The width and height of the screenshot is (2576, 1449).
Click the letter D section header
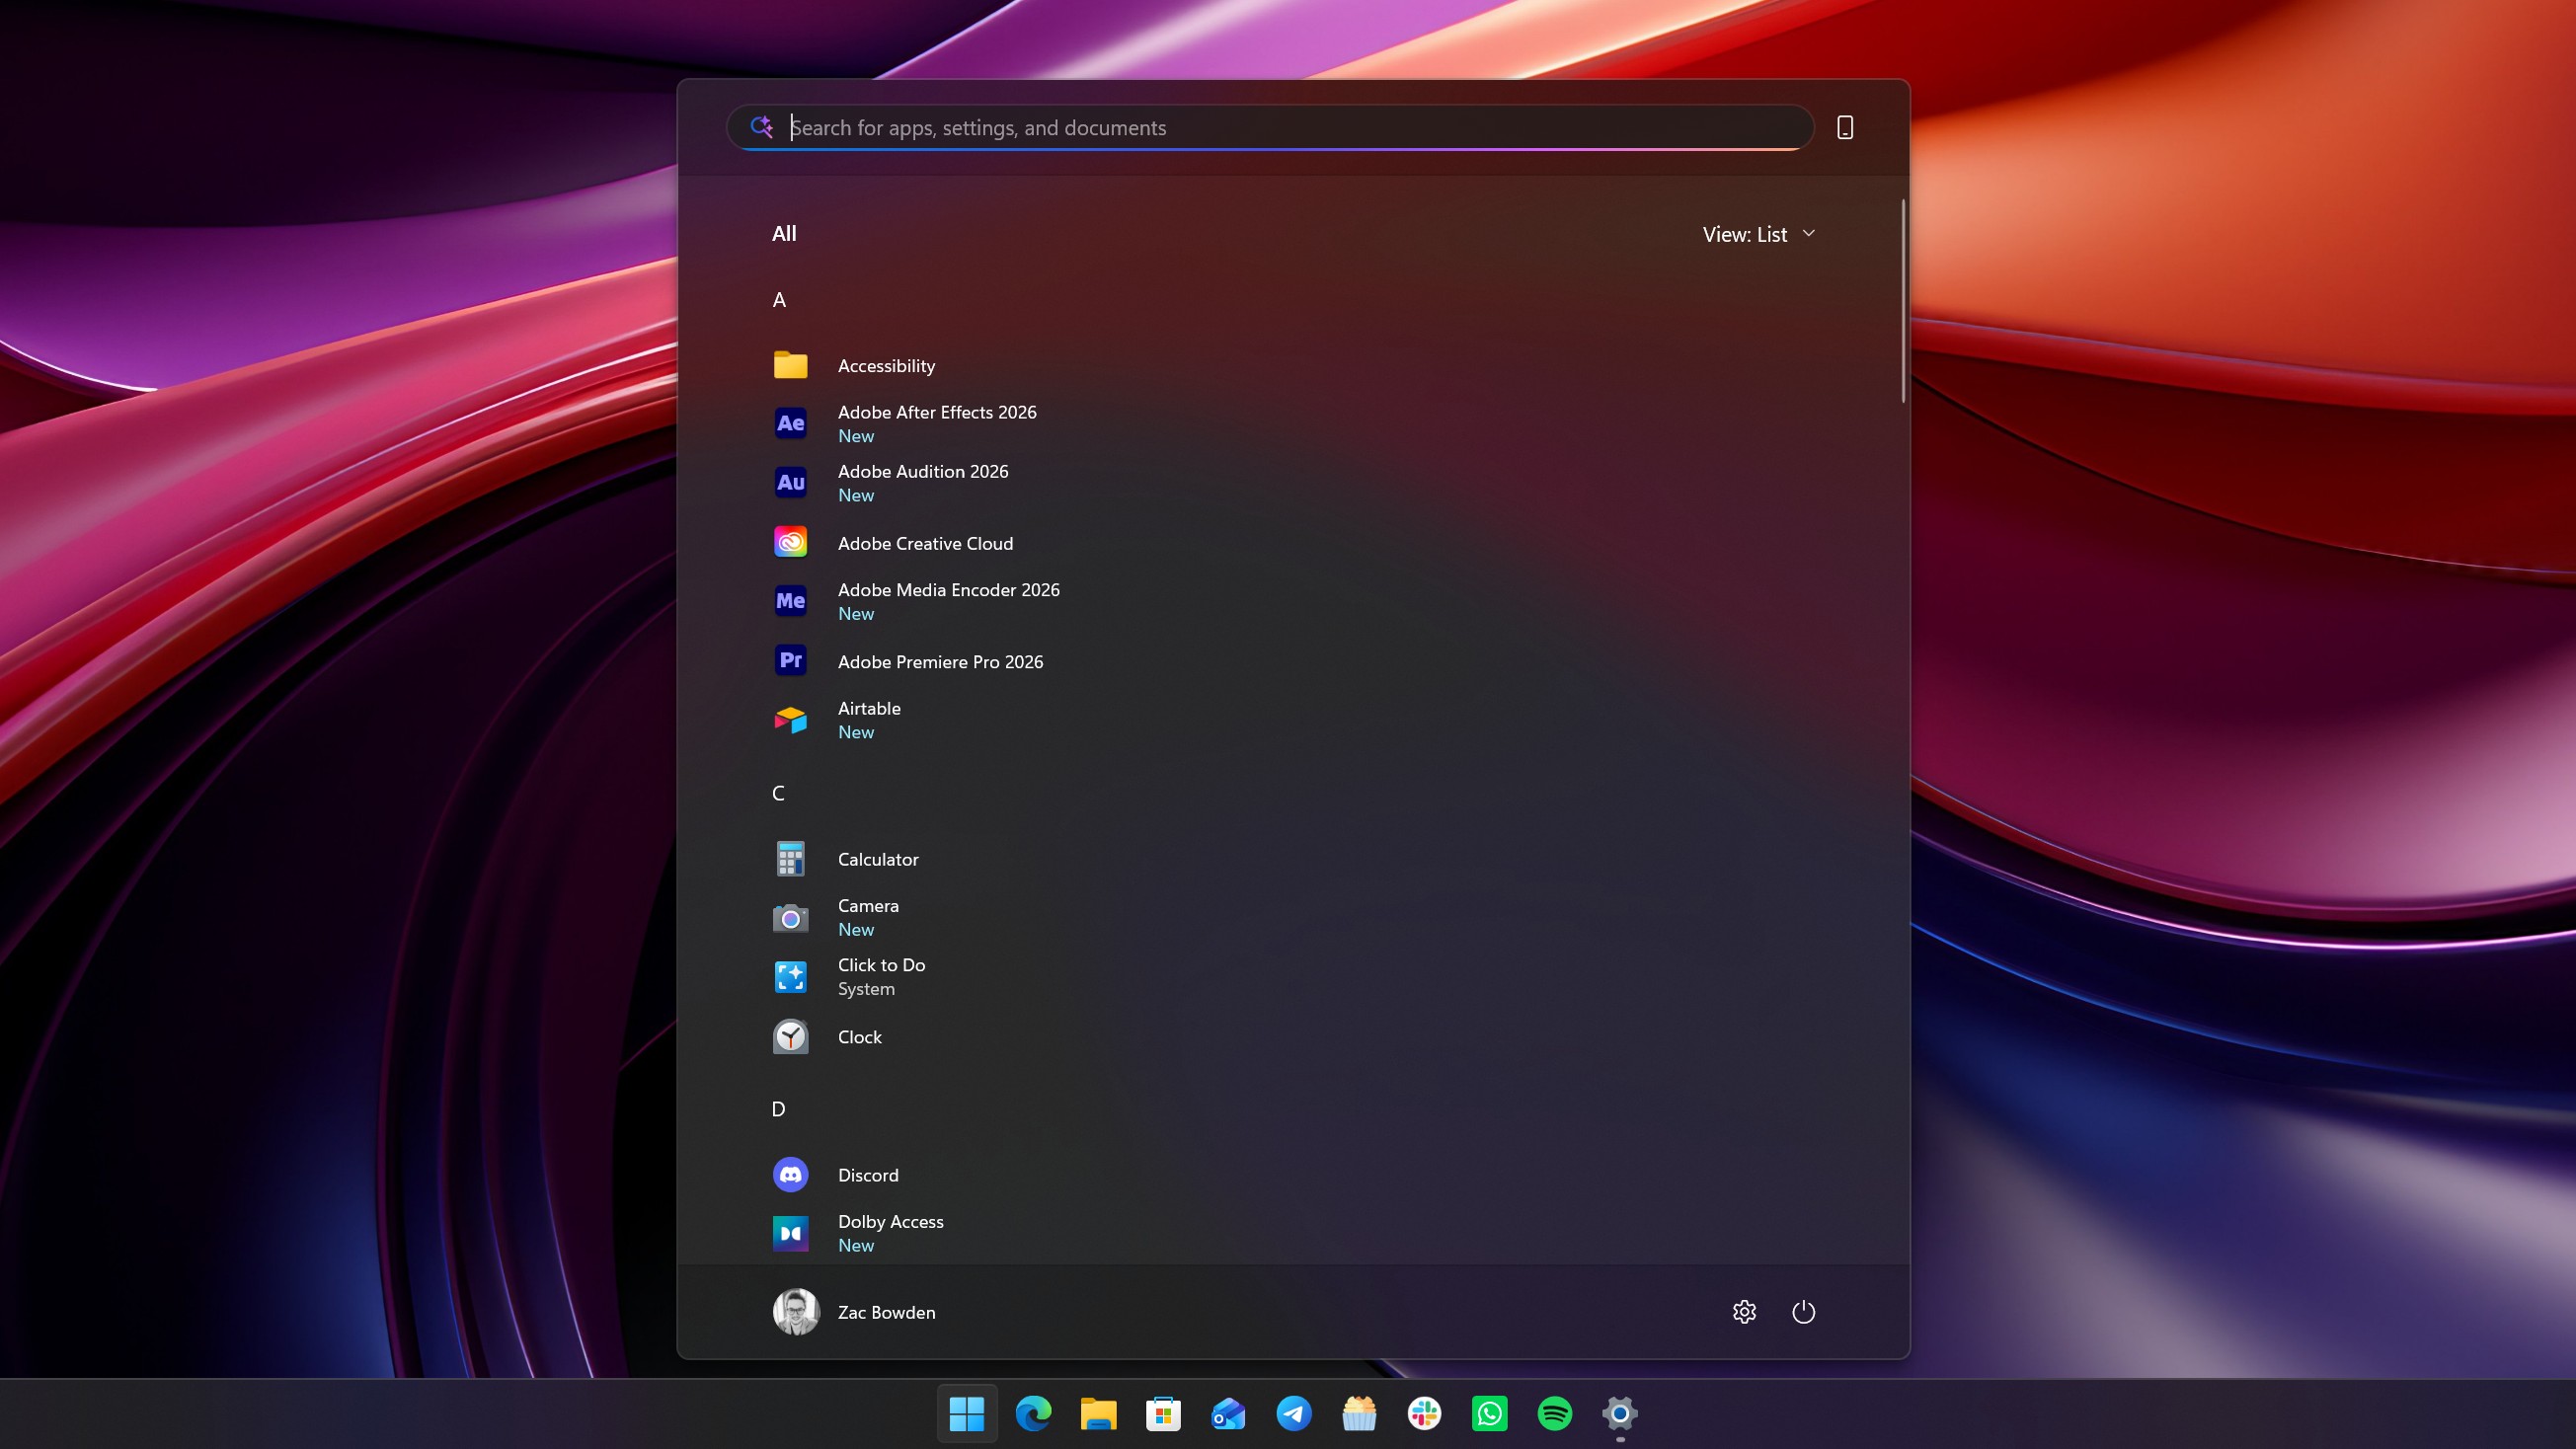[x=778, y=1109]
